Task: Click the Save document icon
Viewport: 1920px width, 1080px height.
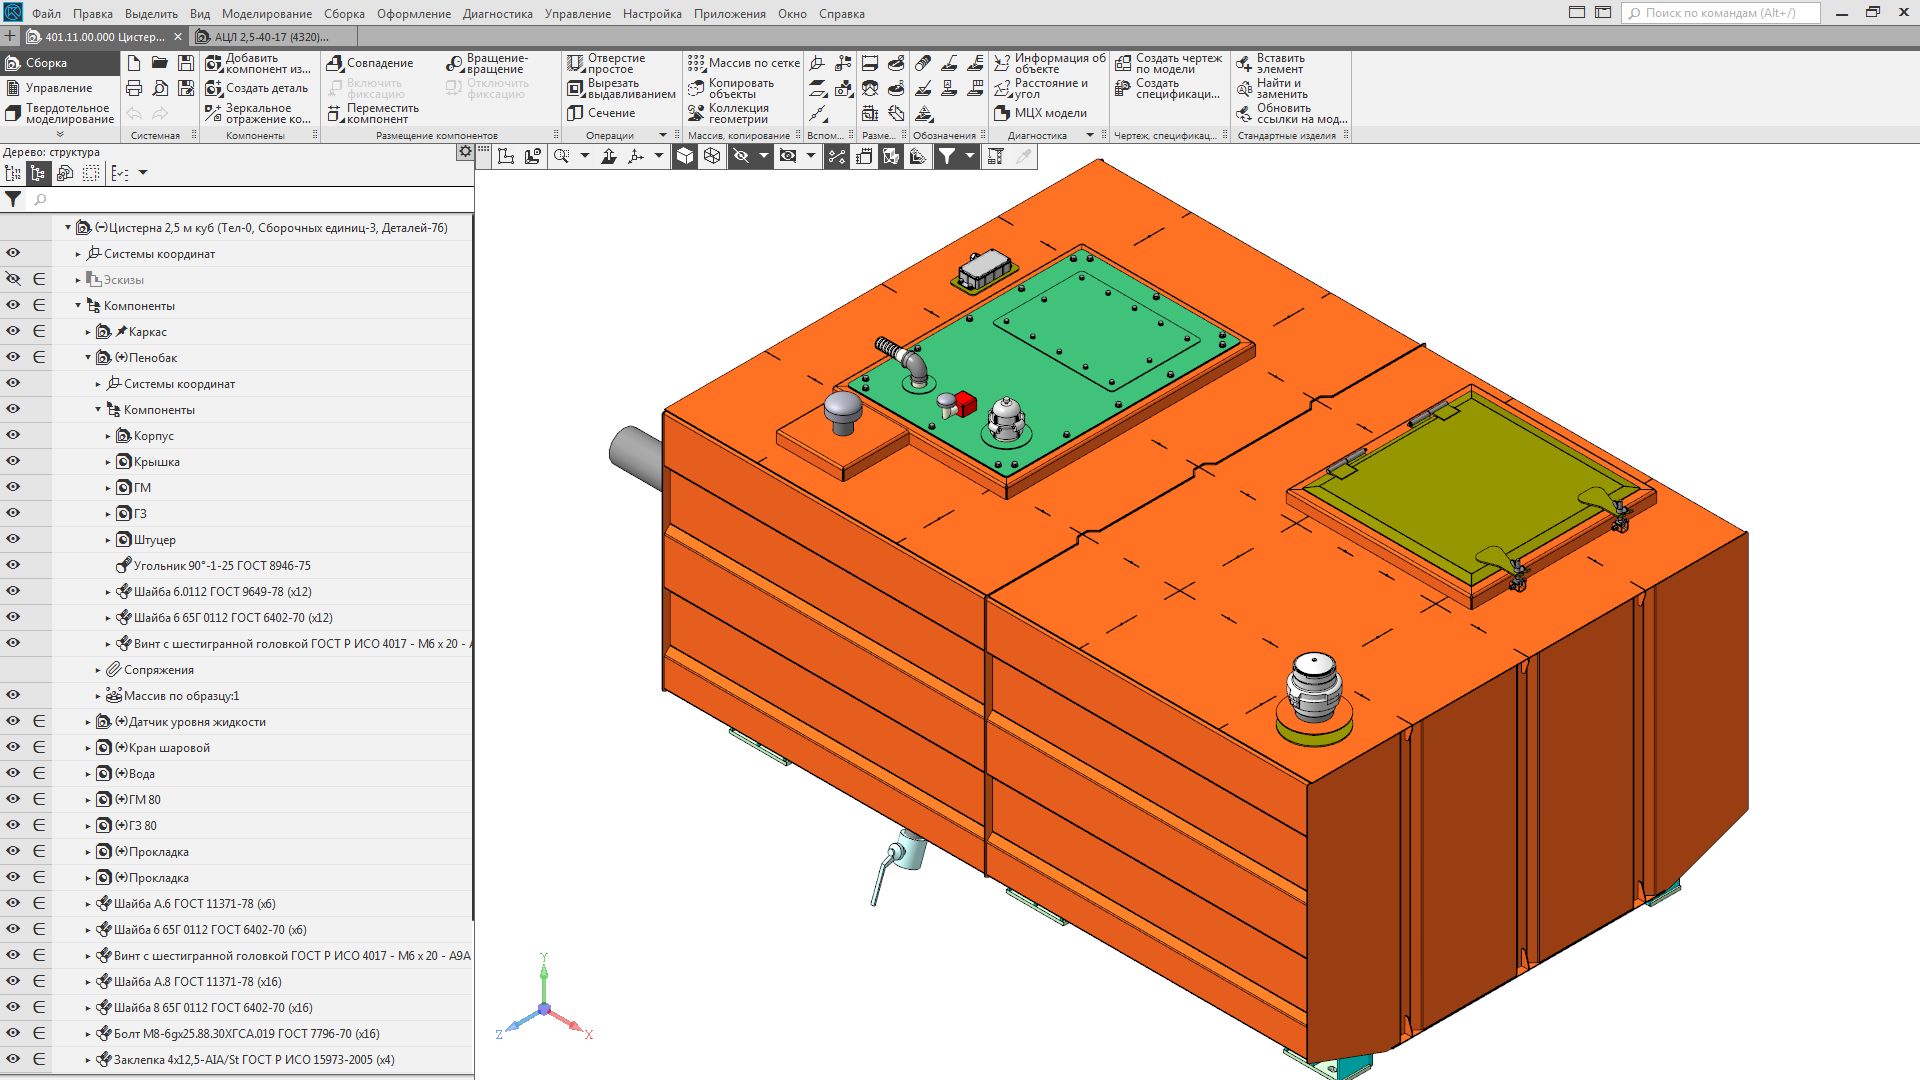Action: pyautogui.click(x=185, y=63)
